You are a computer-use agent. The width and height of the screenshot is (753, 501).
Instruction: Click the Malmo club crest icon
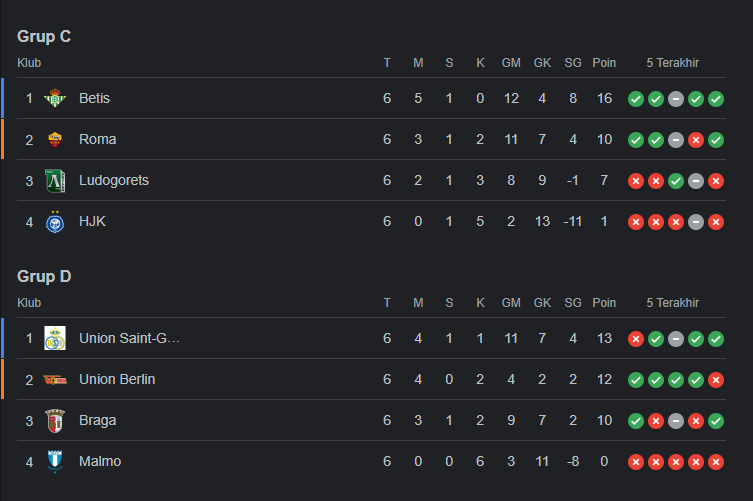pos(55,462)
